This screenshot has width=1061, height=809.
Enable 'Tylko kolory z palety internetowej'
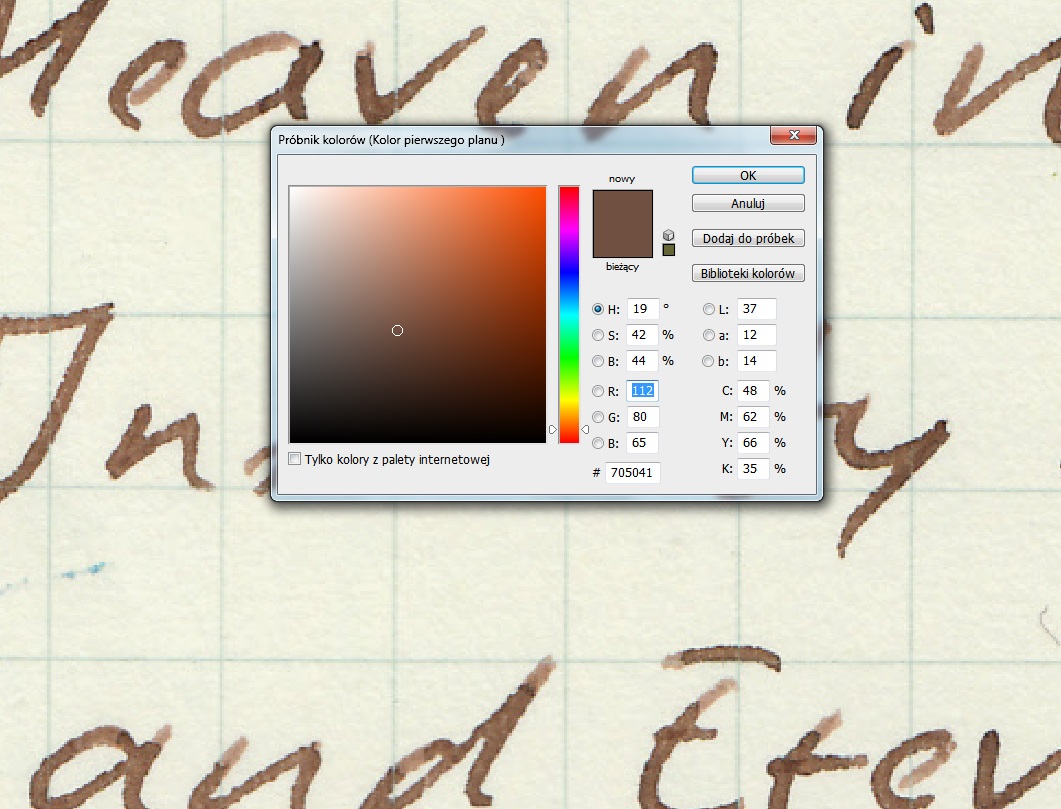coord(294,458)
